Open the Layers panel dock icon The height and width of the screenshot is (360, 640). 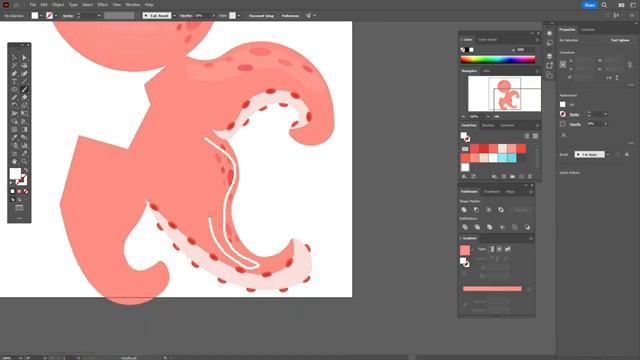coord(549,56)
